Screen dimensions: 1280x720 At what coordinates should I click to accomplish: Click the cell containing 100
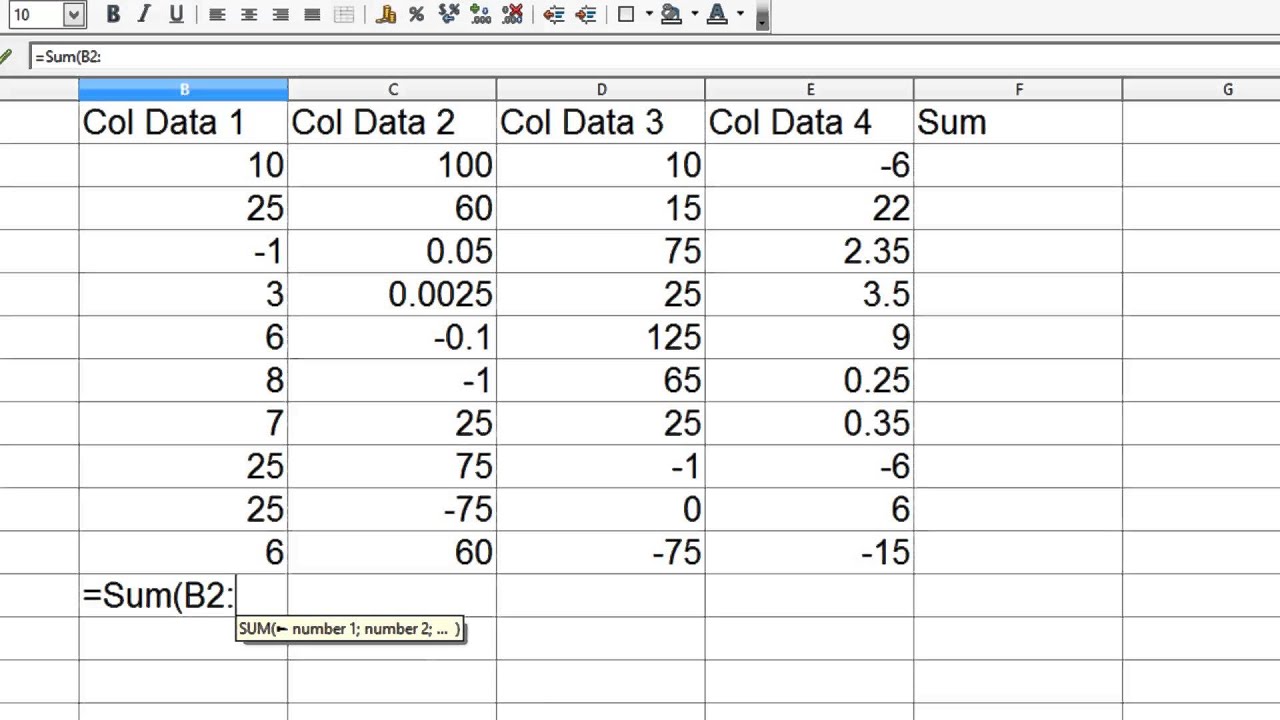click(x=392, y=165)
